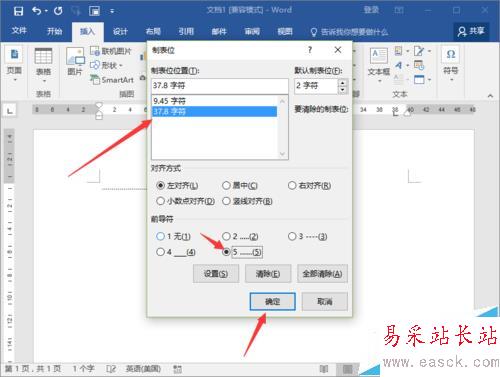Increase default tab stop with up spinner
This screenshot has width=500, height=377.
tap(343, 82)
